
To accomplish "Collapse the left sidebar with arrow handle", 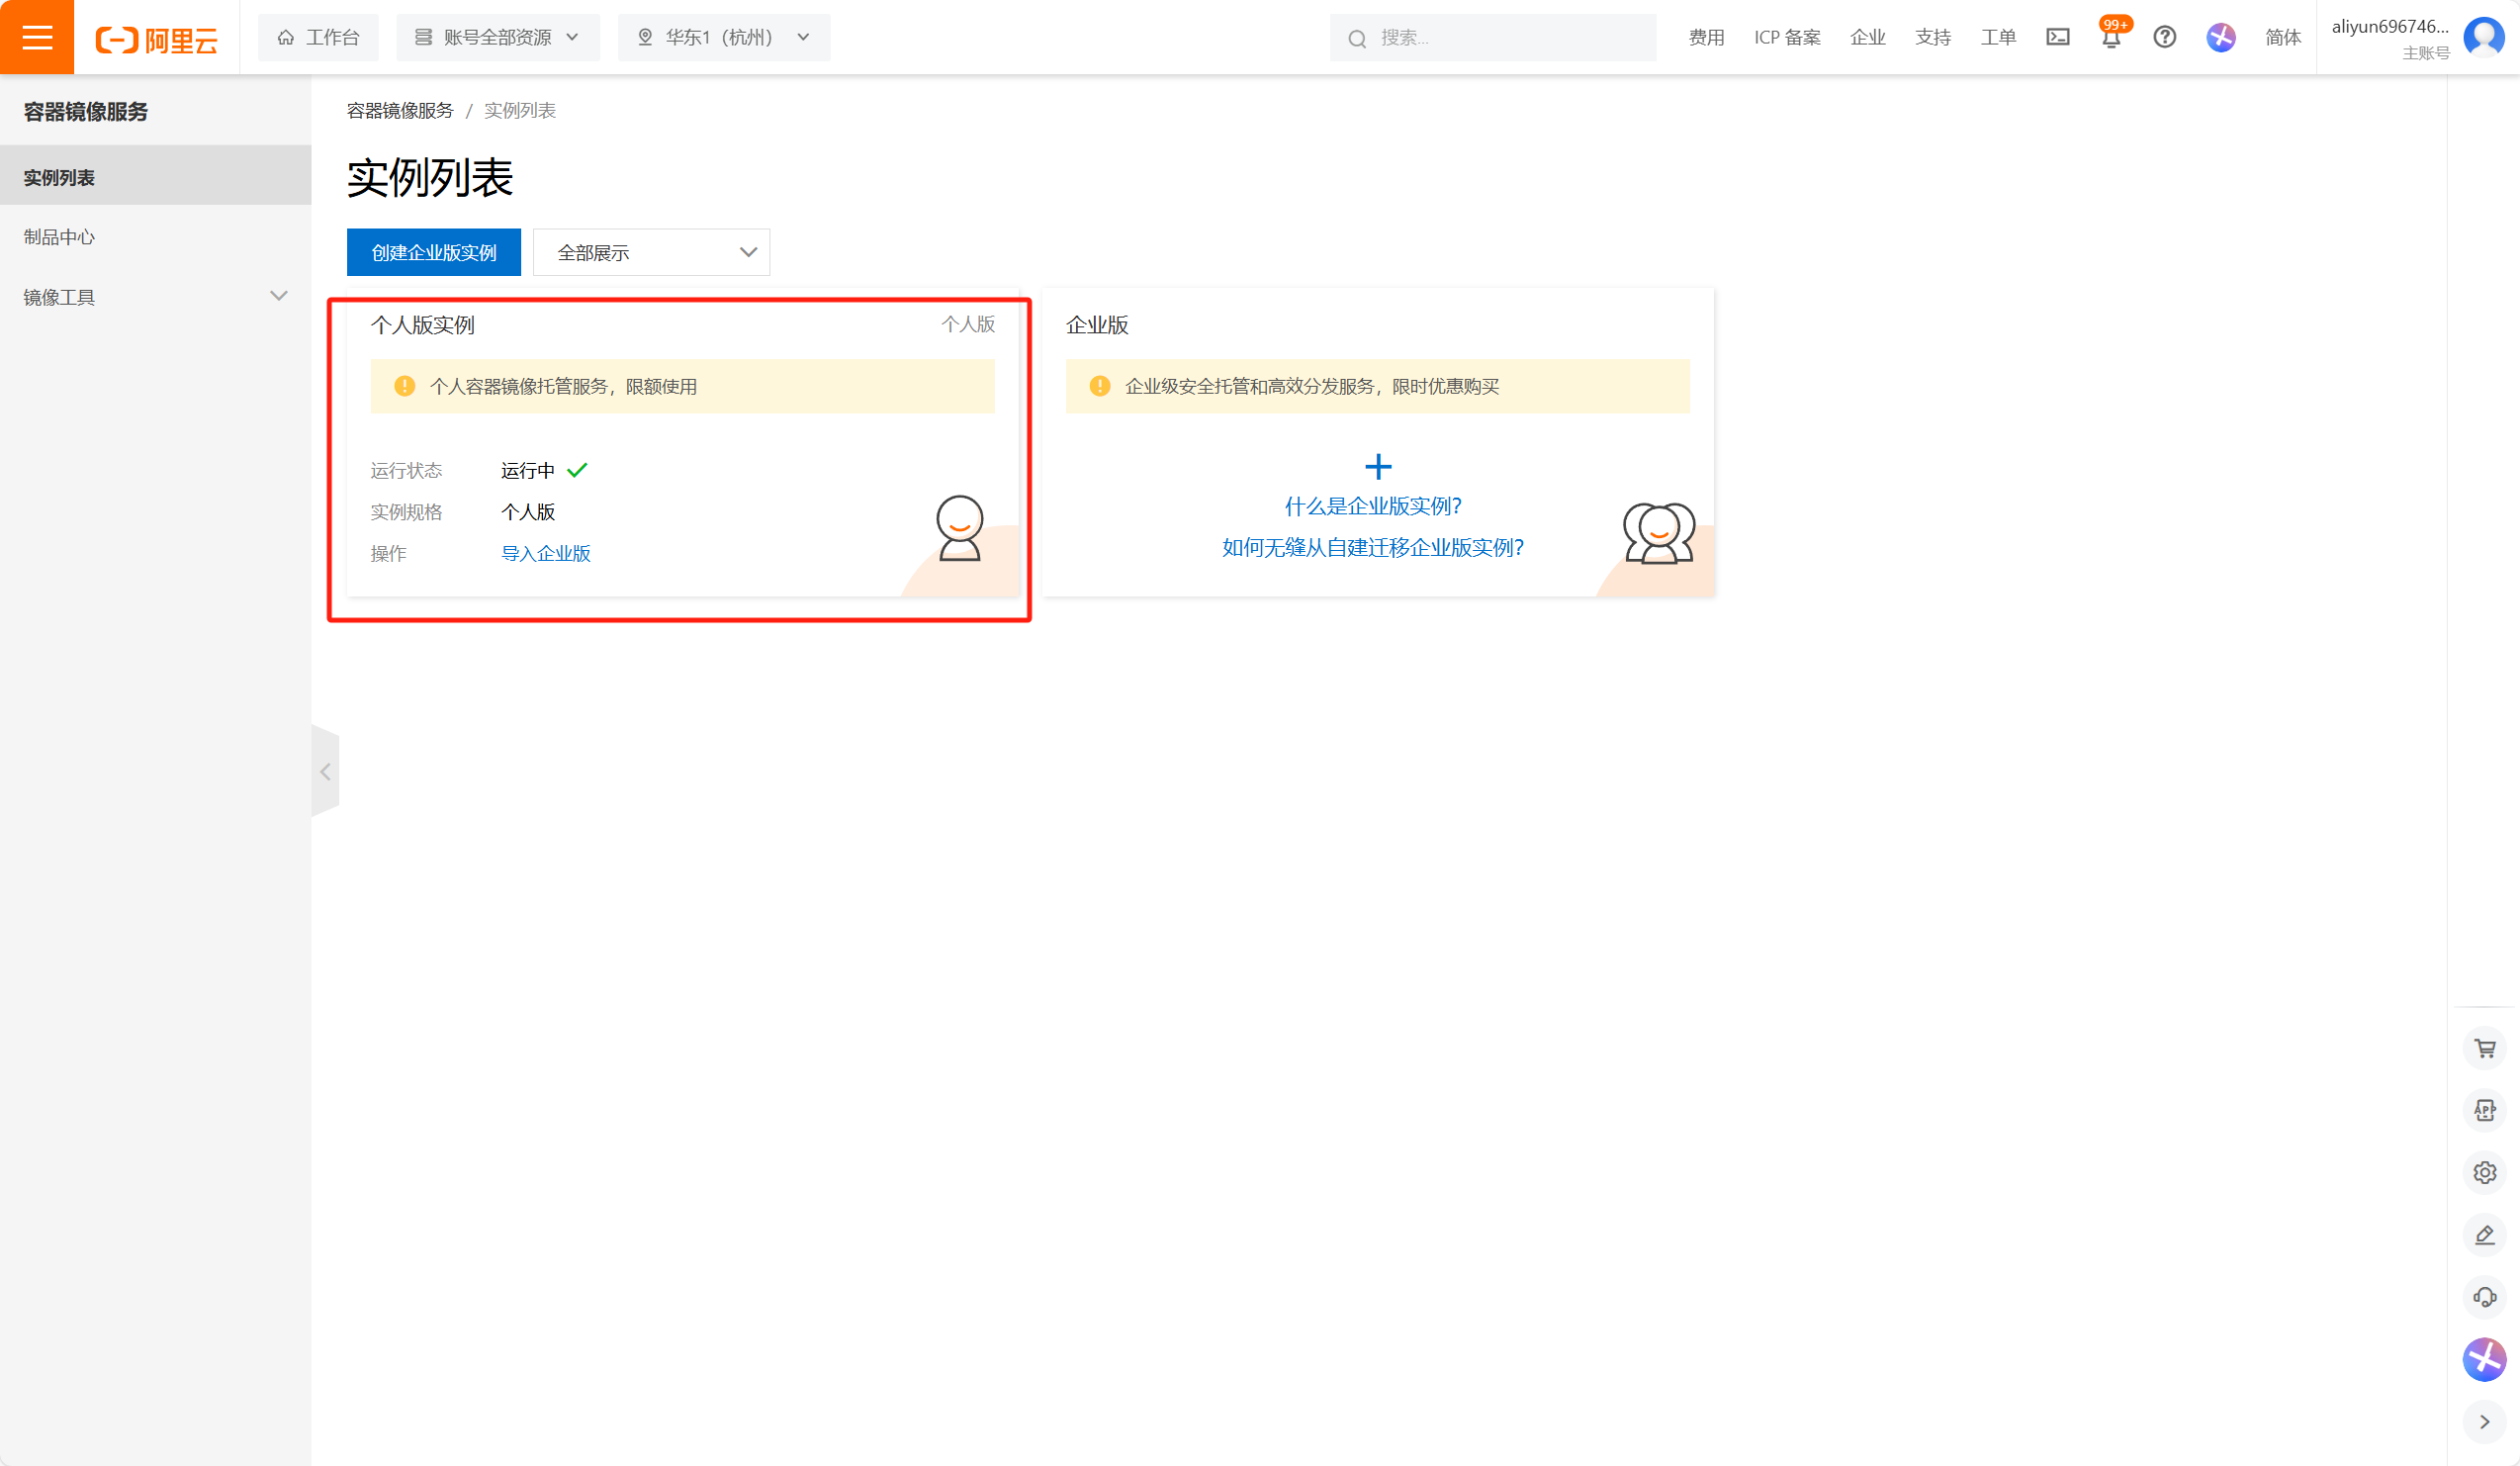I will (x=325, y=771).
